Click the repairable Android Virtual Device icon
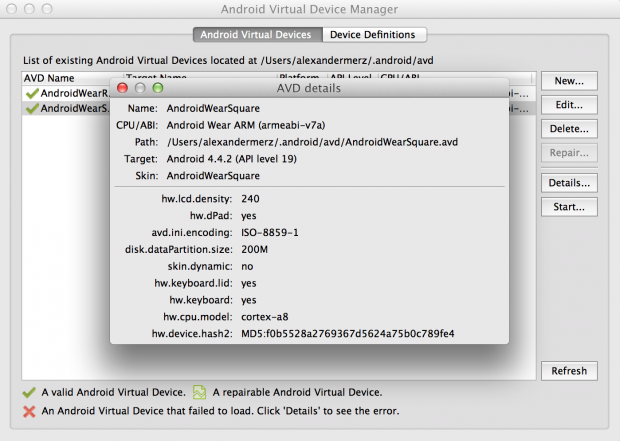620x441 pixels. pos(199,392)
